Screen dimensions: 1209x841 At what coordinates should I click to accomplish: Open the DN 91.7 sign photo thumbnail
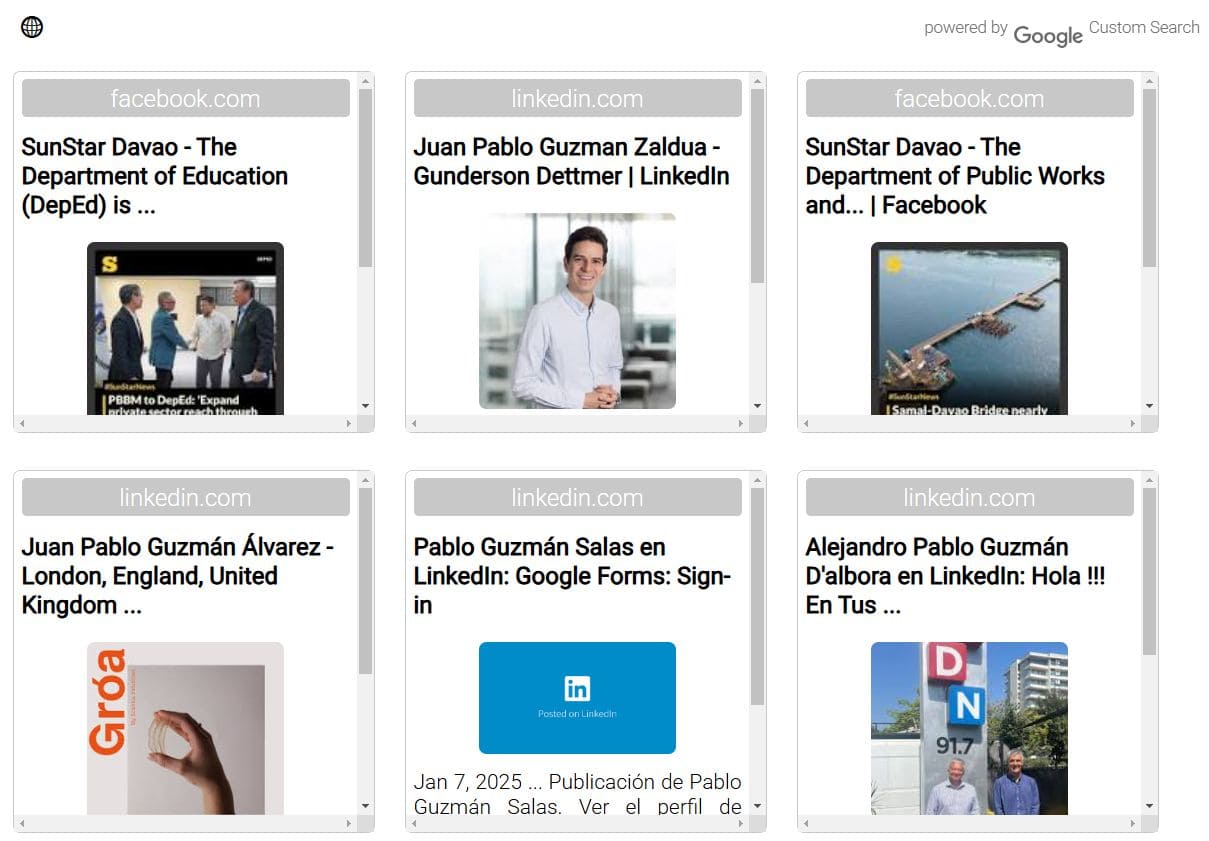(969, 728)
